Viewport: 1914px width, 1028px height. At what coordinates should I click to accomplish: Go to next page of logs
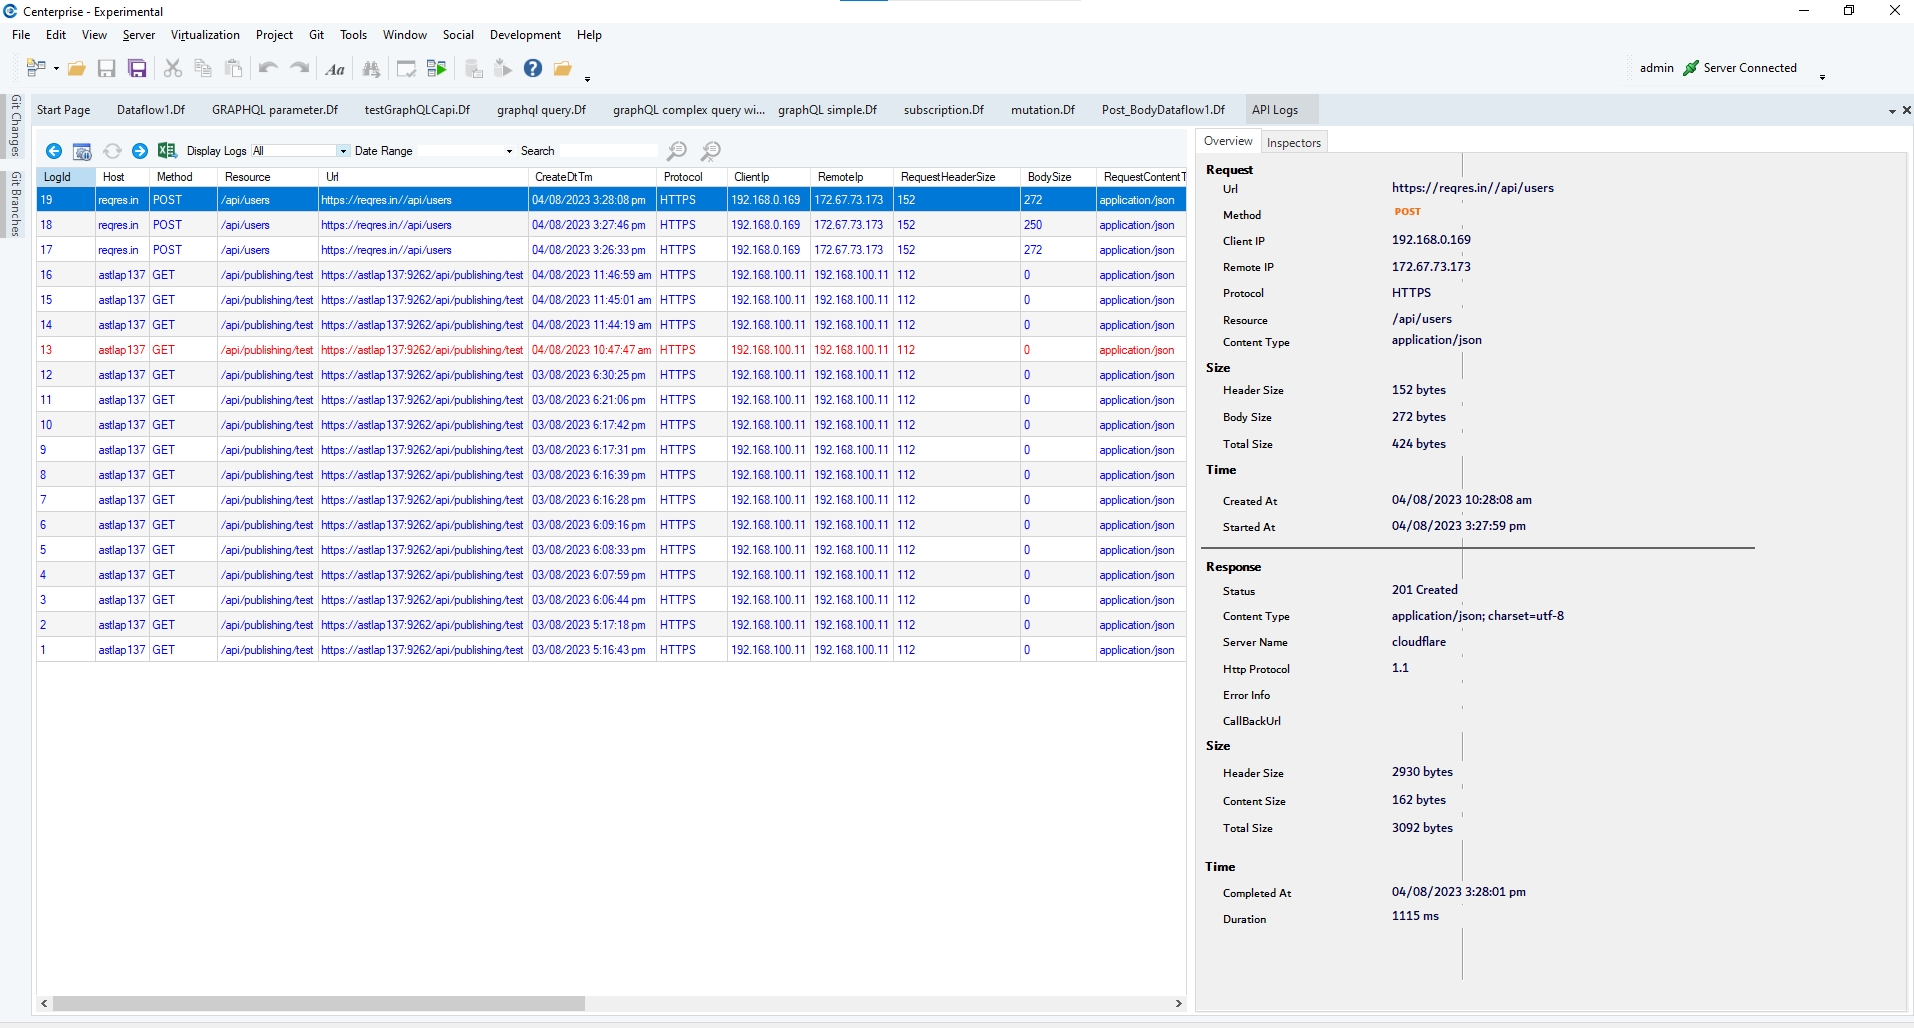(x=140, y=151)
